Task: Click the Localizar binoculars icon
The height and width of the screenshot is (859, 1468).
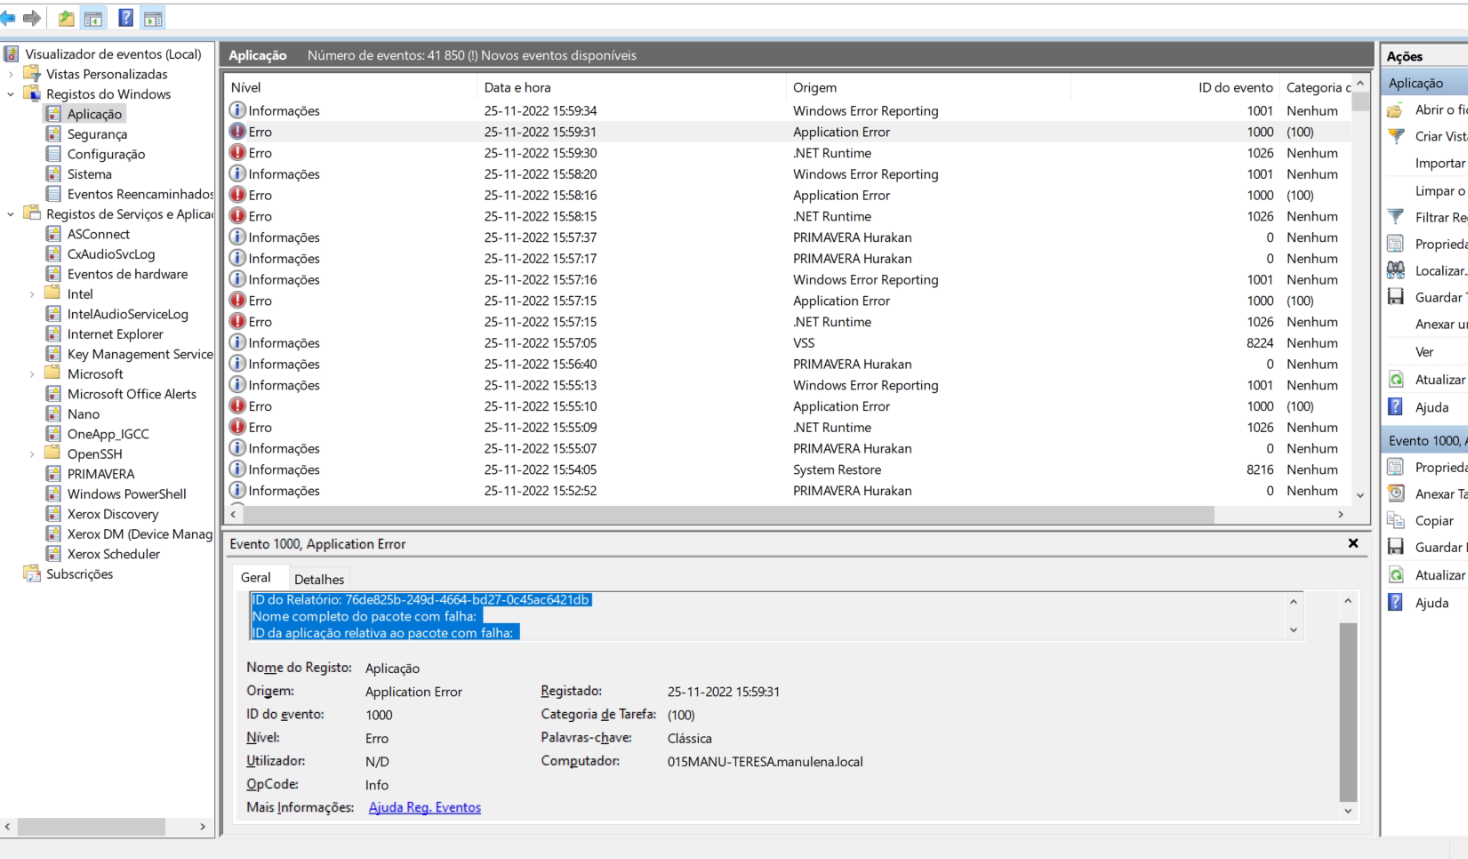Action: tap(1396, 270)
